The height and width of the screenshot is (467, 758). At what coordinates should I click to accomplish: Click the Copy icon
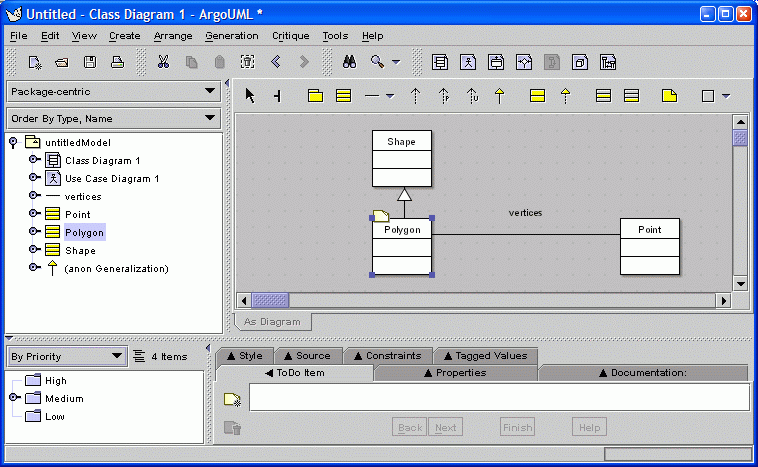coord(191,62)
